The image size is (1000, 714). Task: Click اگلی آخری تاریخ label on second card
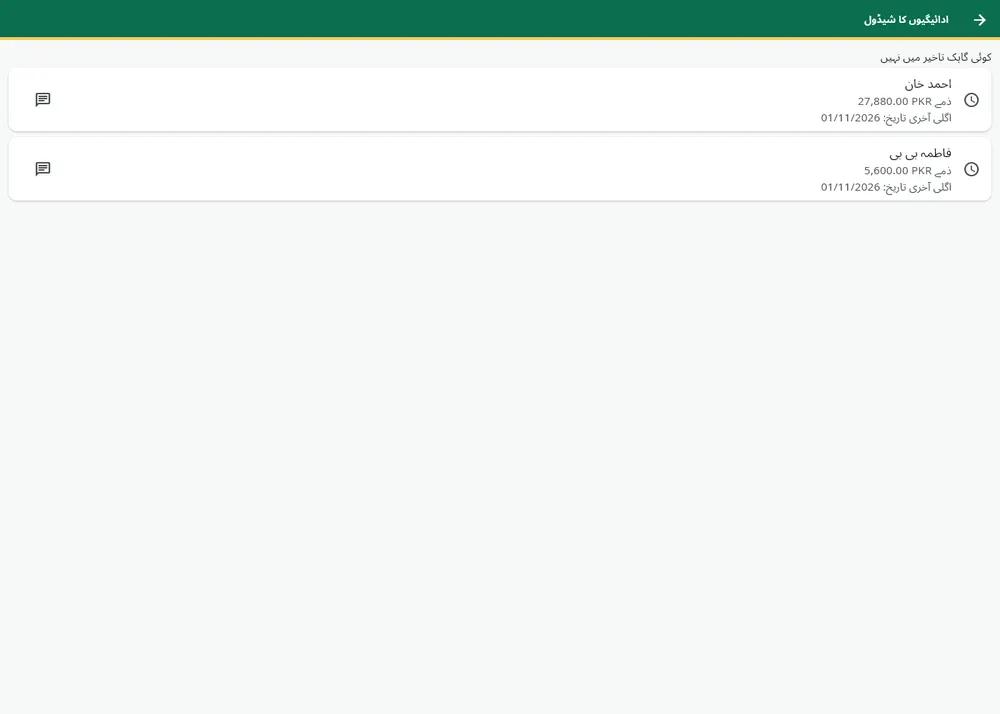click(x=917, y=187)
